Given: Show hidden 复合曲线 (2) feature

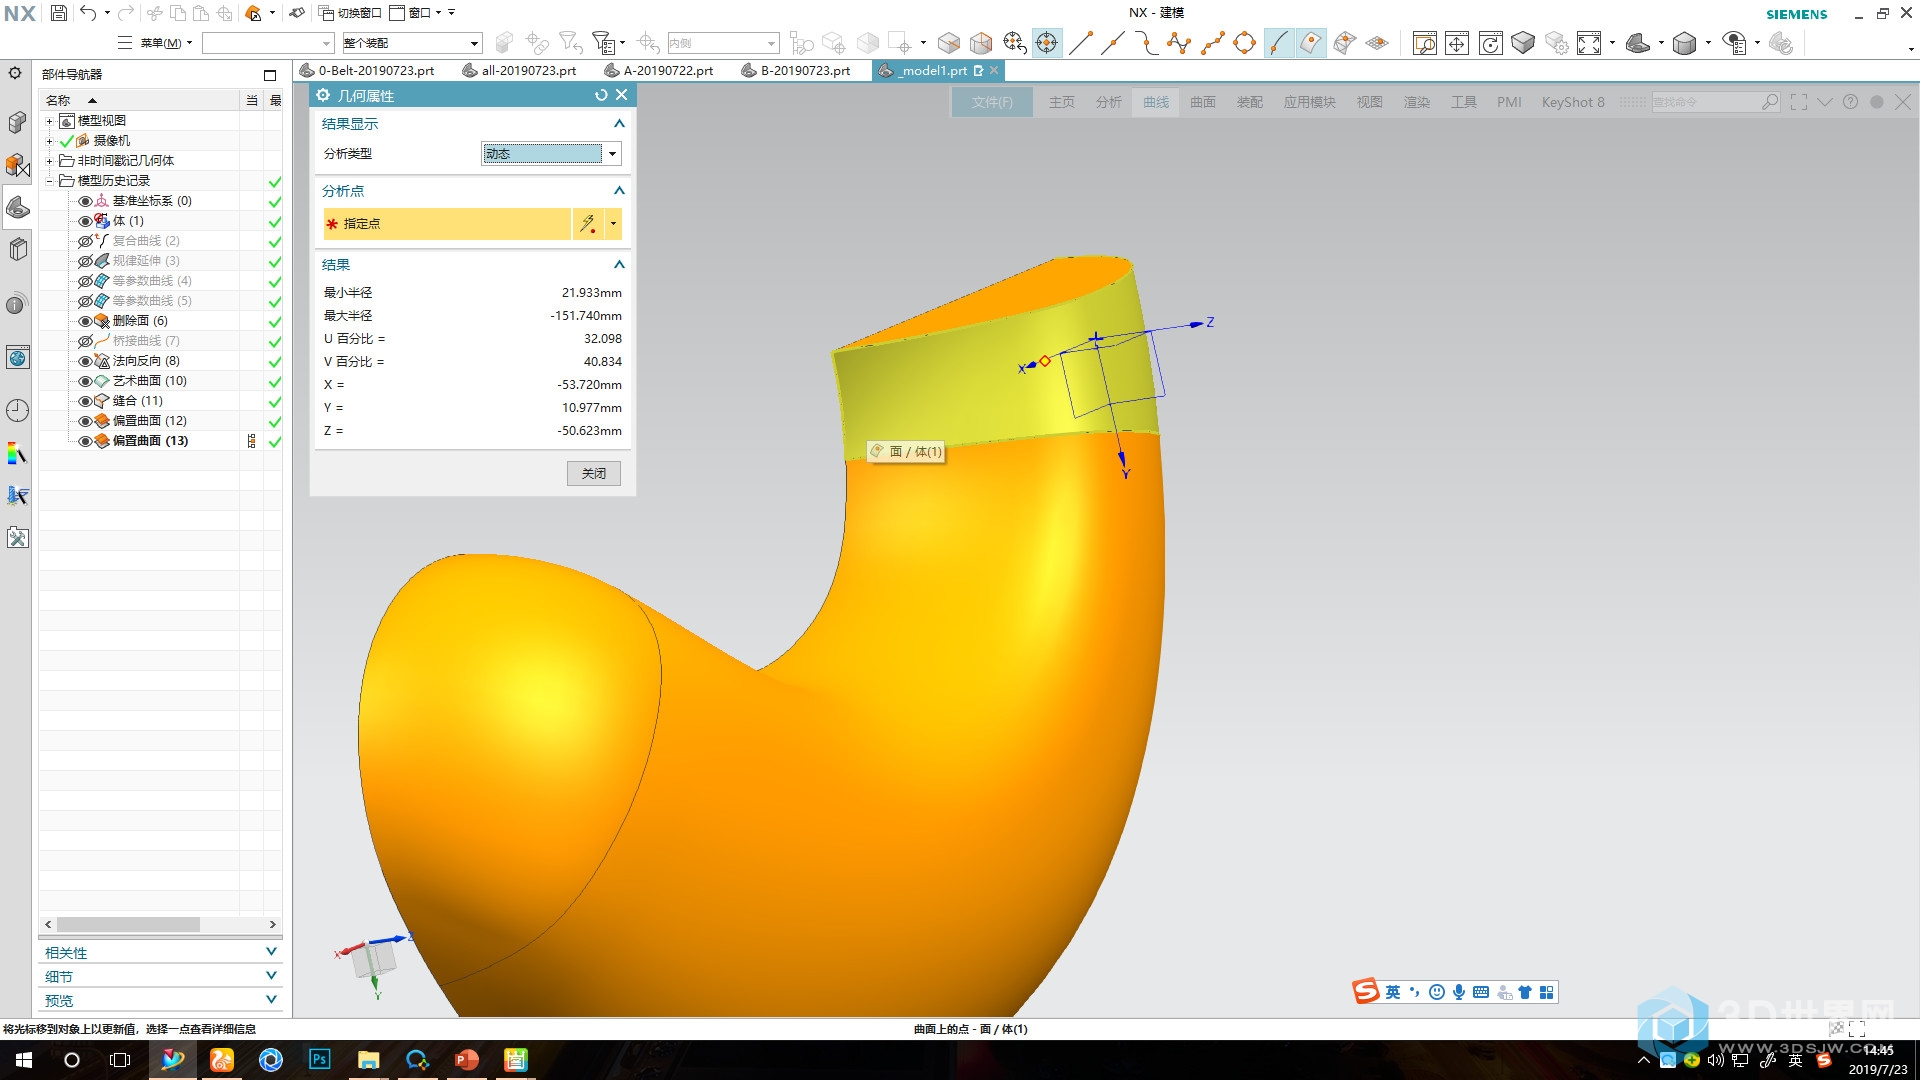Looking at the screenshot, I should (x=85, y=241).
